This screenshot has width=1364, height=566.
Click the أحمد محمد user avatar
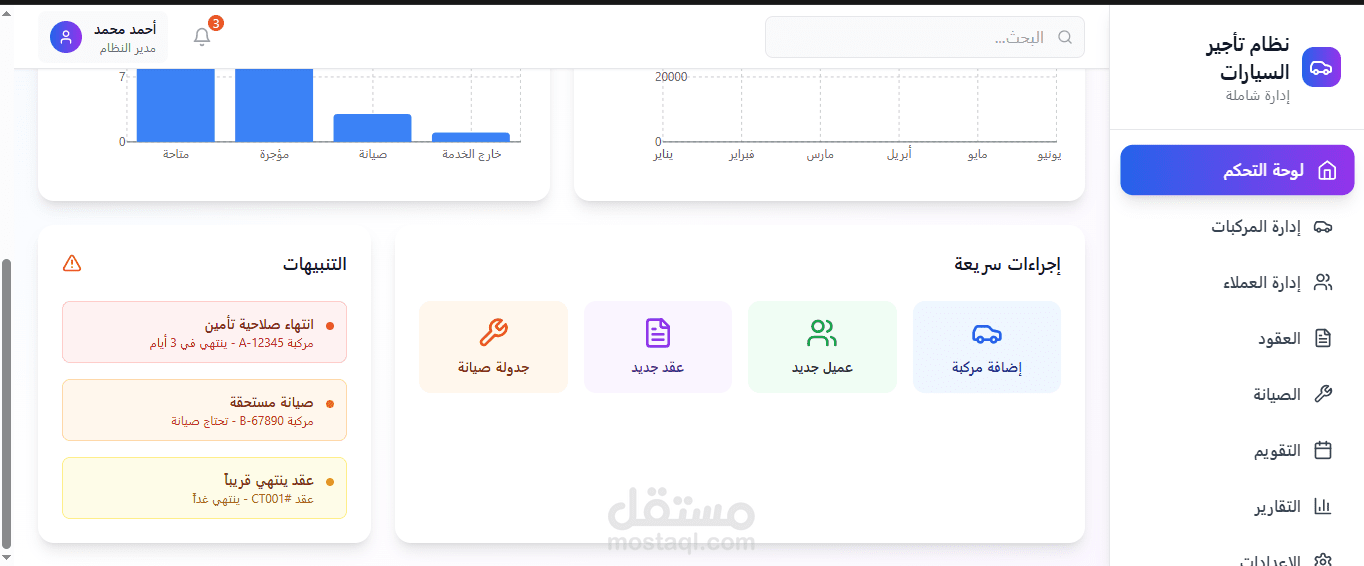click(66, 37)
